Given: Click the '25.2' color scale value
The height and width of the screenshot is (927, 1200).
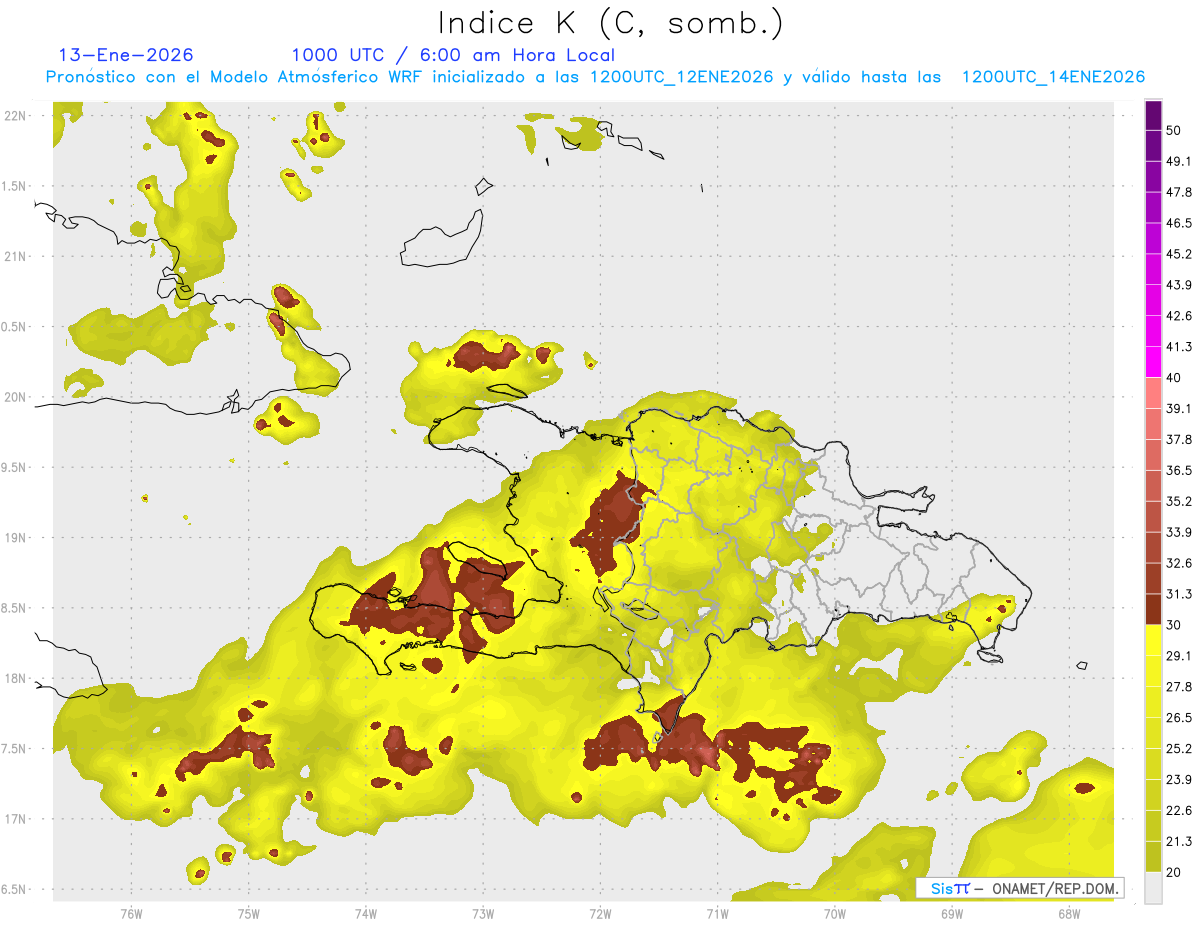Looking at the screenshot, I should coord(1179,749).
